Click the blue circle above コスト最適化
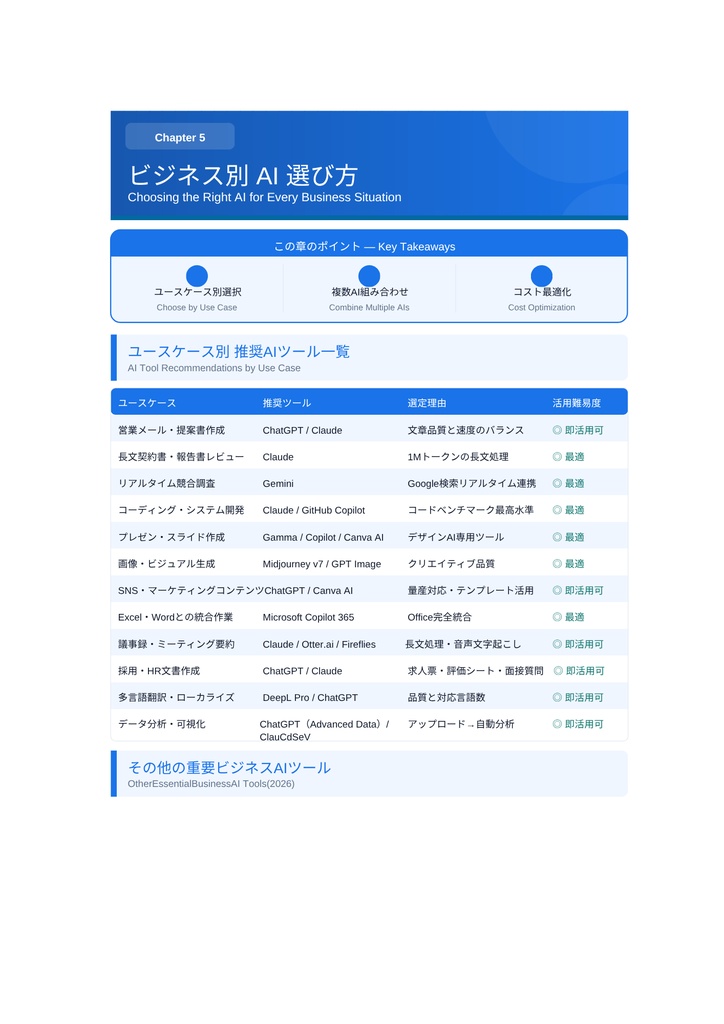The height and width of the screenshot is (1024, 724). click(x=541, y=276)
